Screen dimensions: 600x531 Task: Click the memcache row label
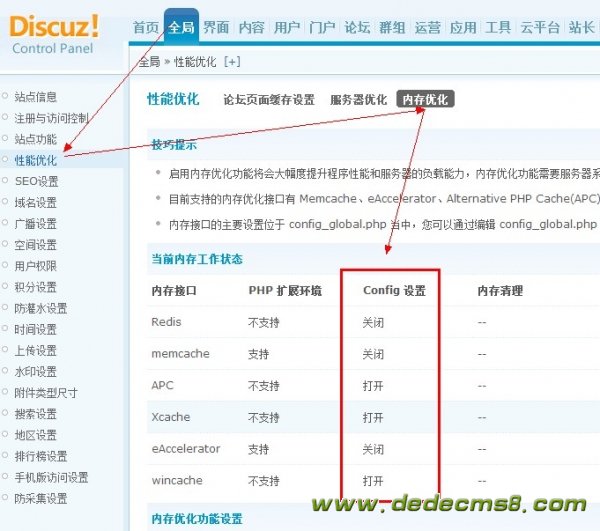point(180,354)
